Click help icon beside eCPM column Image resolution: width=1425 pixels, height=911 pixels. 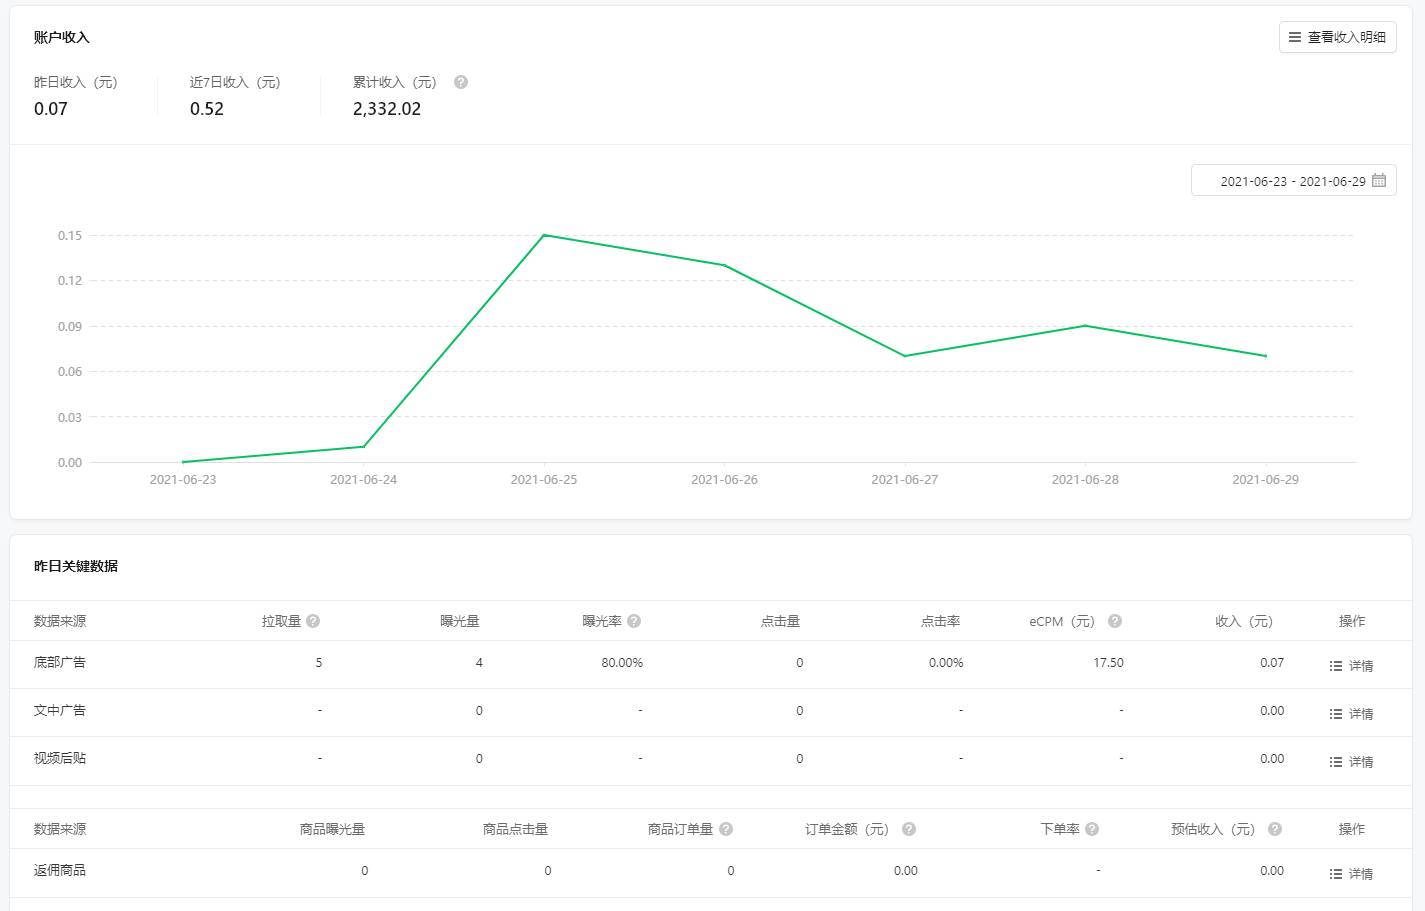1115,621
